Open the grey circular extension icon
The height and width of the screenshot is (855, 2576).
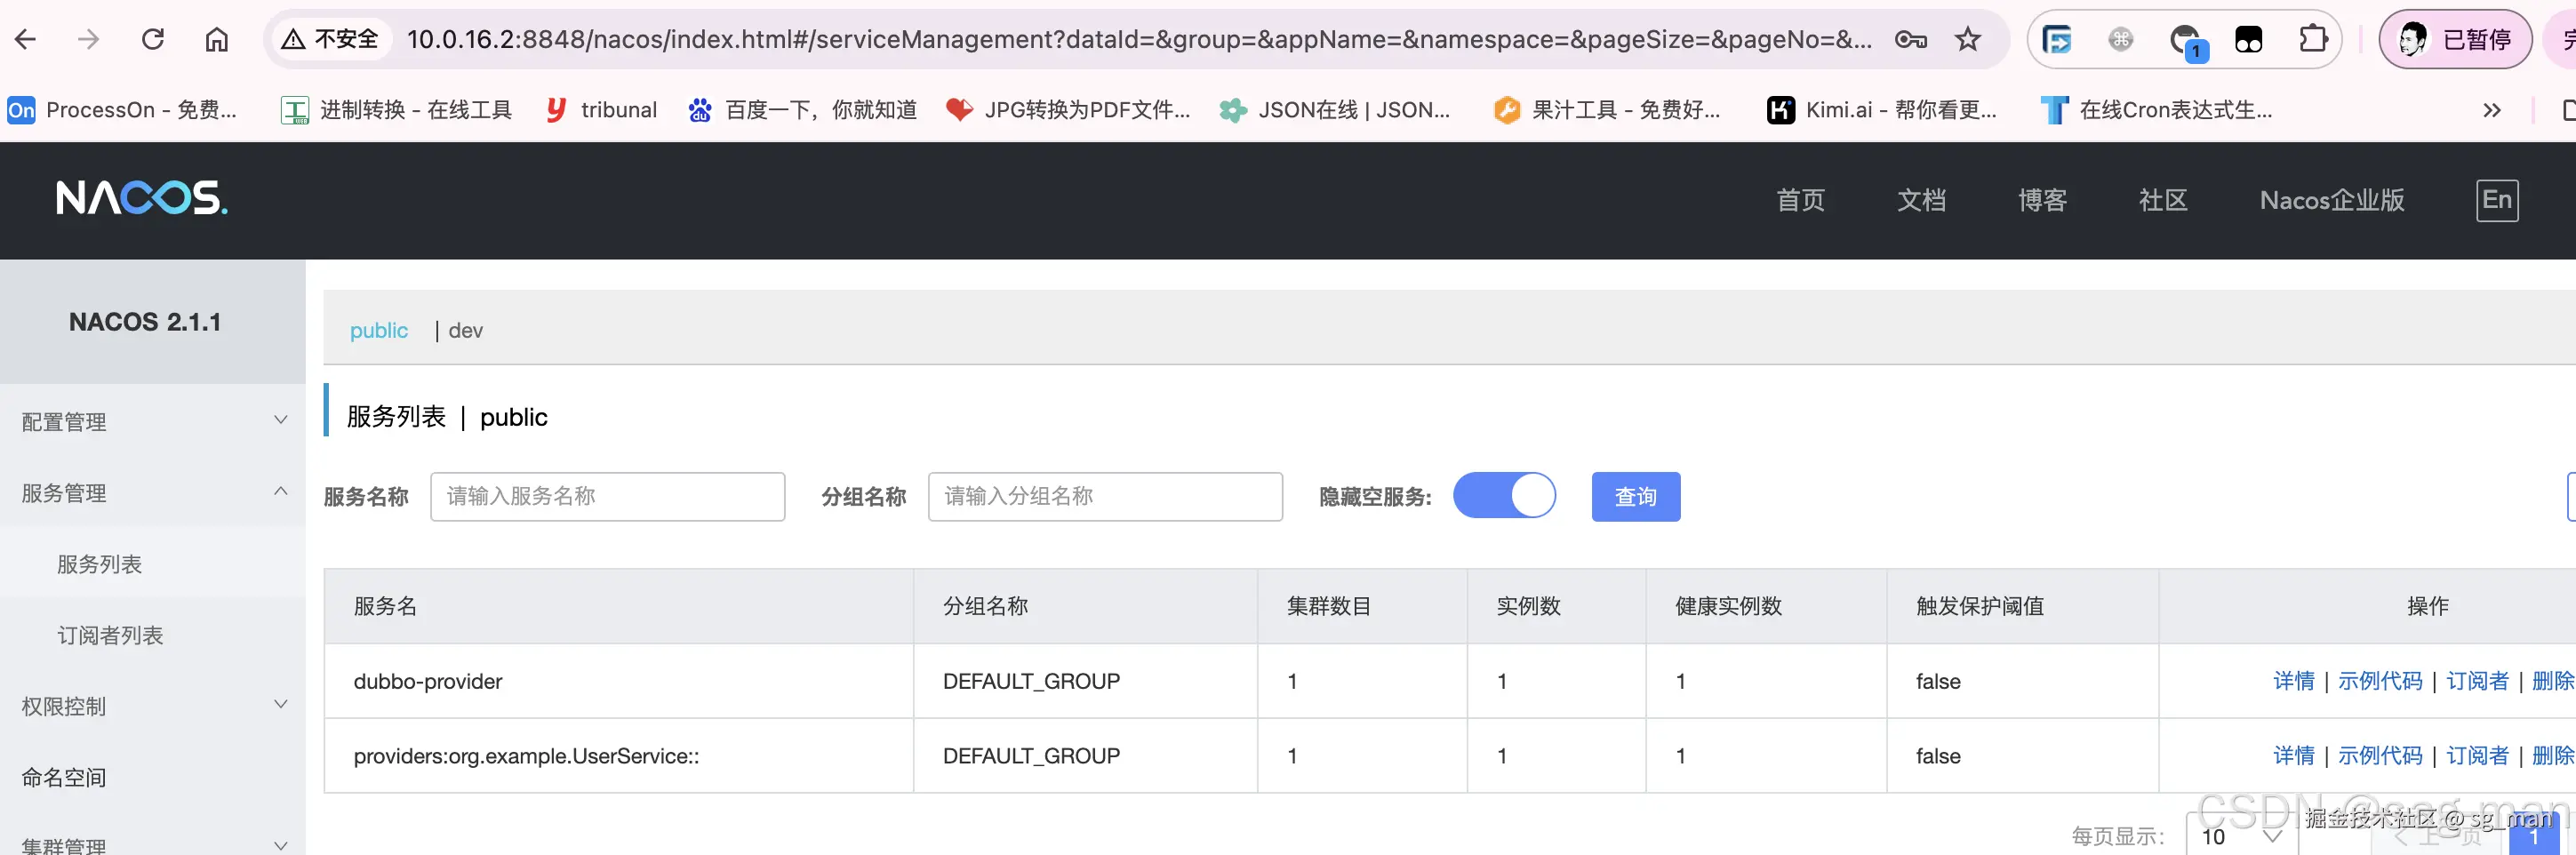click(2120, 40)
